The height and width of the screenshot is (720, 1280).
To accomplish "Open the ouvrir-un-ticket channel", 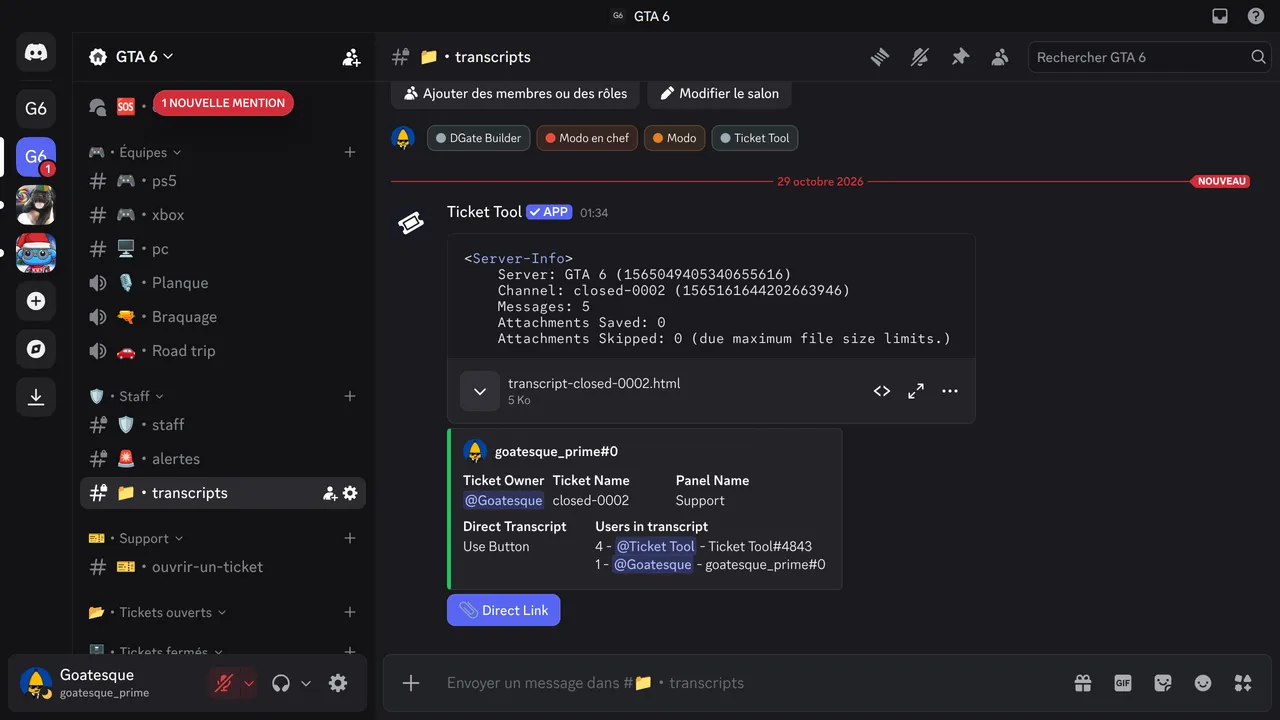I will pos(222,567).
